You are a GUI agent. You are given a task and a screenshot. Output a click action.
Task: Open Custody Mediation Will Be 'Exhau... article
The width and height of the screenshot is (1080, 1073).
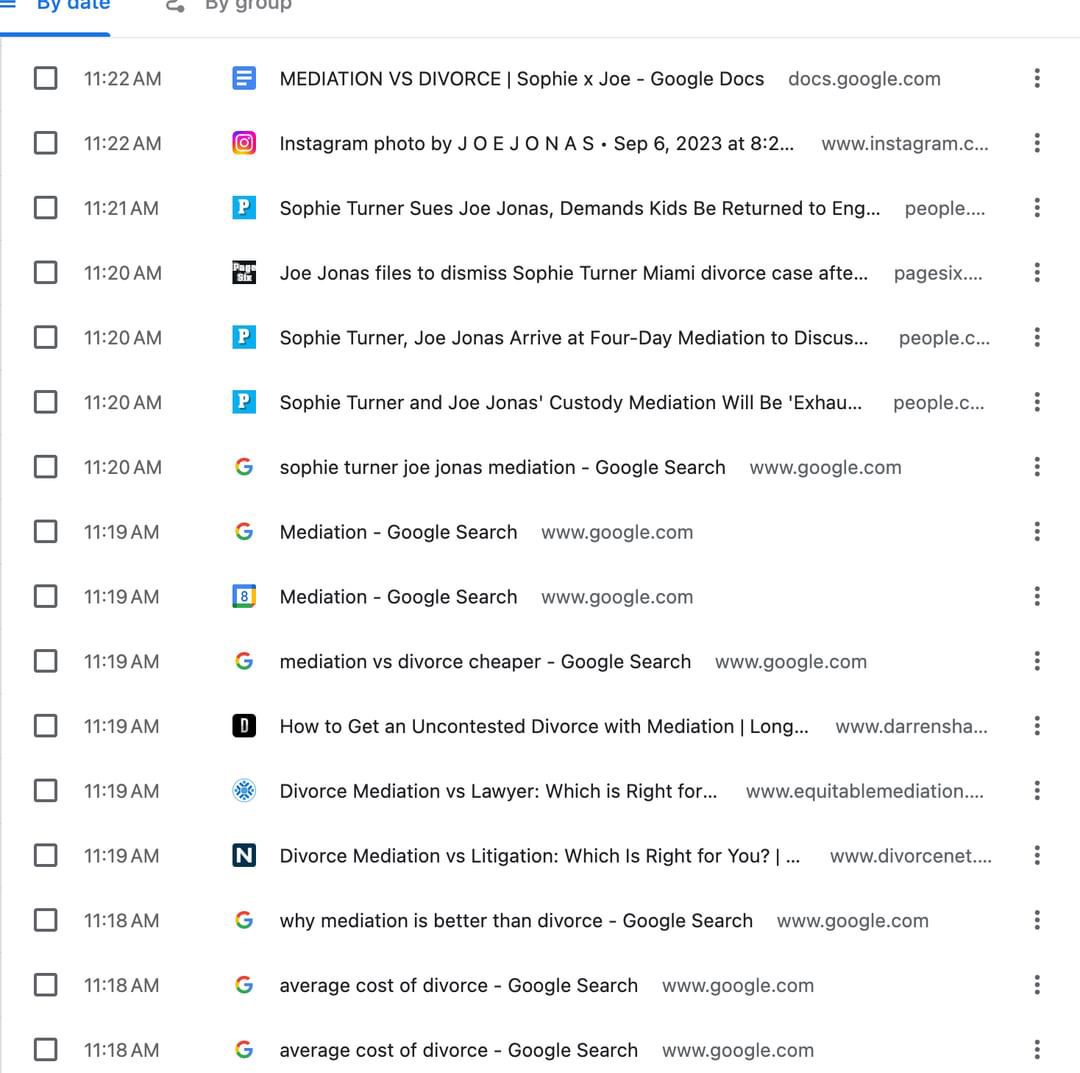570,402
